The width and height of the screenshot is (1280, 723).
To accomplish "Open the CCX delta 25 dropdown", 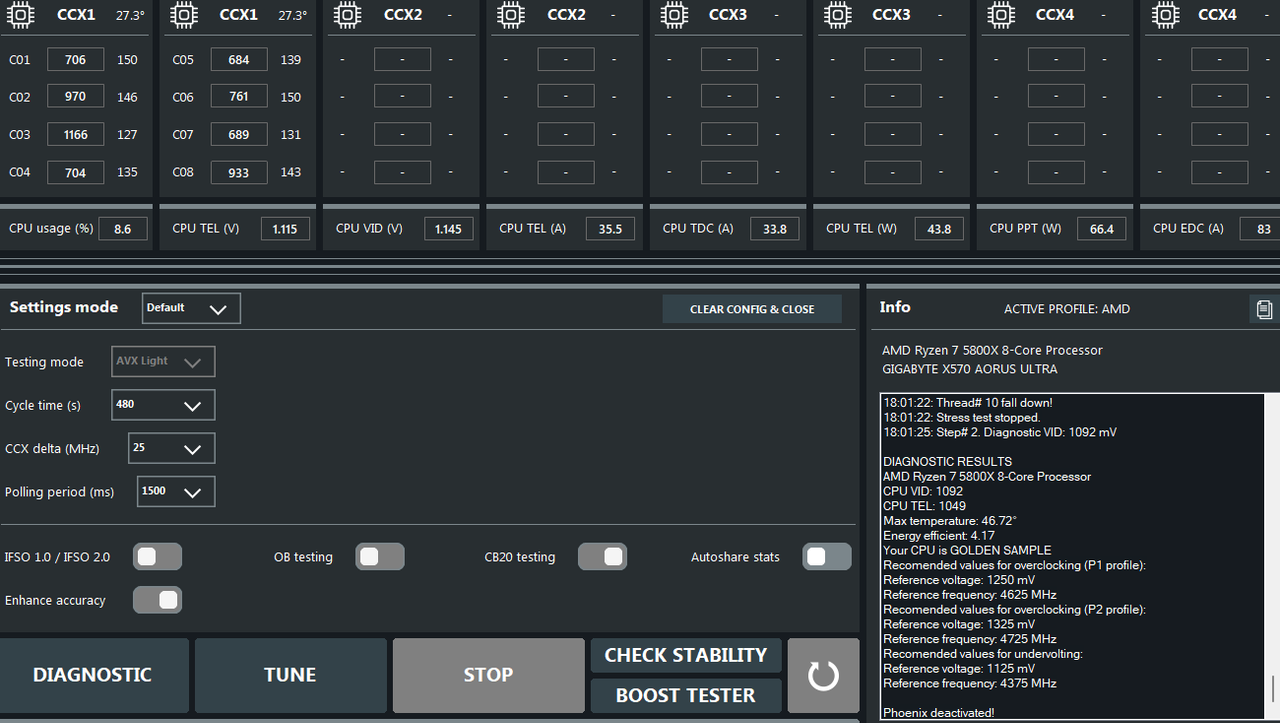I will pos(171,448).
